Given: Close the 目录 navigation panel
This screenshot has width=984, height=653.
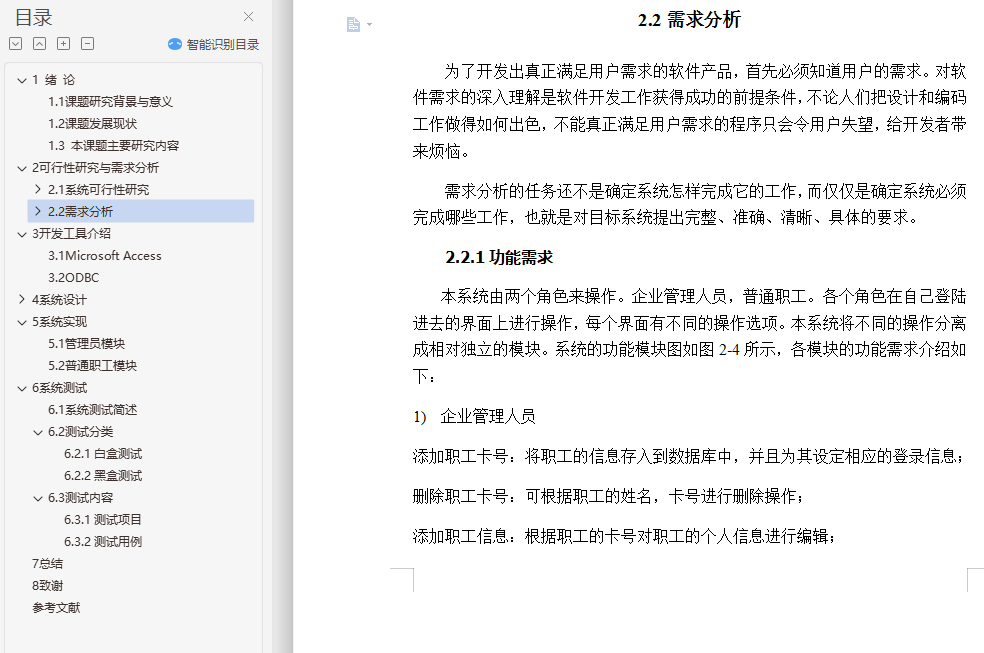Looking at the screenshot, I should (x=249, y=17).
